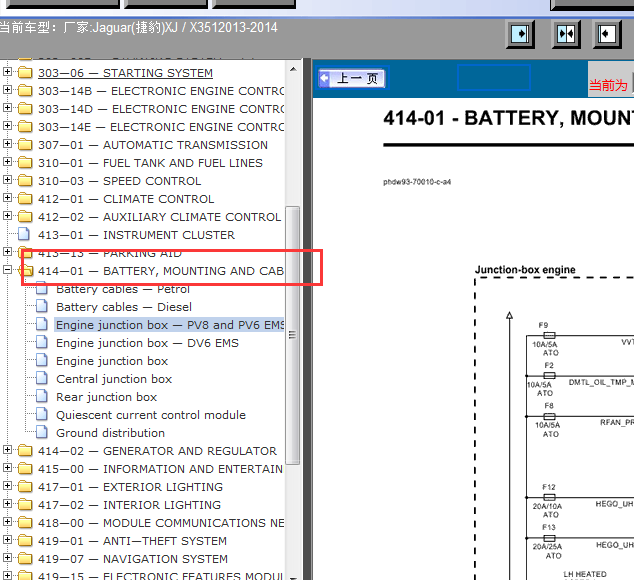Viewport: 634px width, 580px height.
Task: Click the empty blue-outlined toolbar box
Action: [494, 77]
